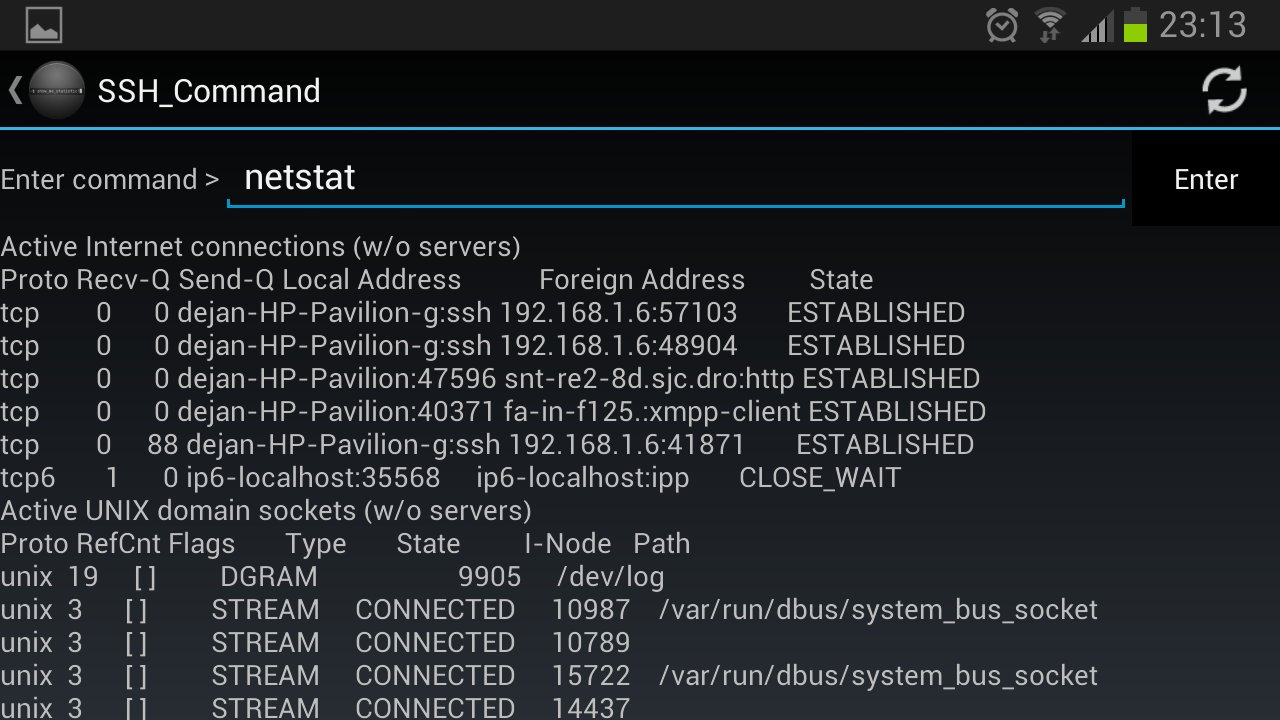Viewport: 1280px width, 720px height.
Task: Tap the 'Enter command >' label
Action: click(110, 180)
